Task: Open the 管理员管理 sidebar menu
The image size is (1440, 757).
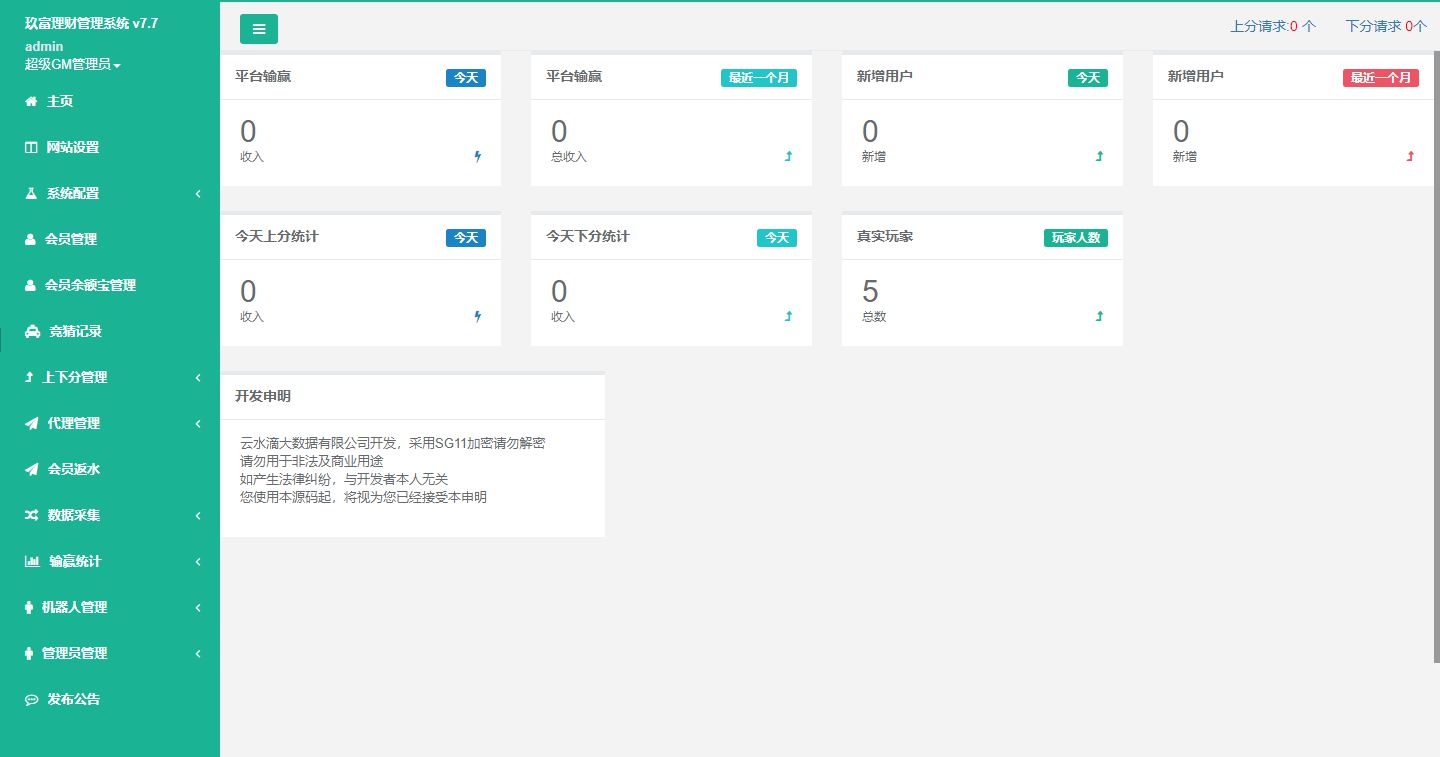Action: [x=74, y=653]
